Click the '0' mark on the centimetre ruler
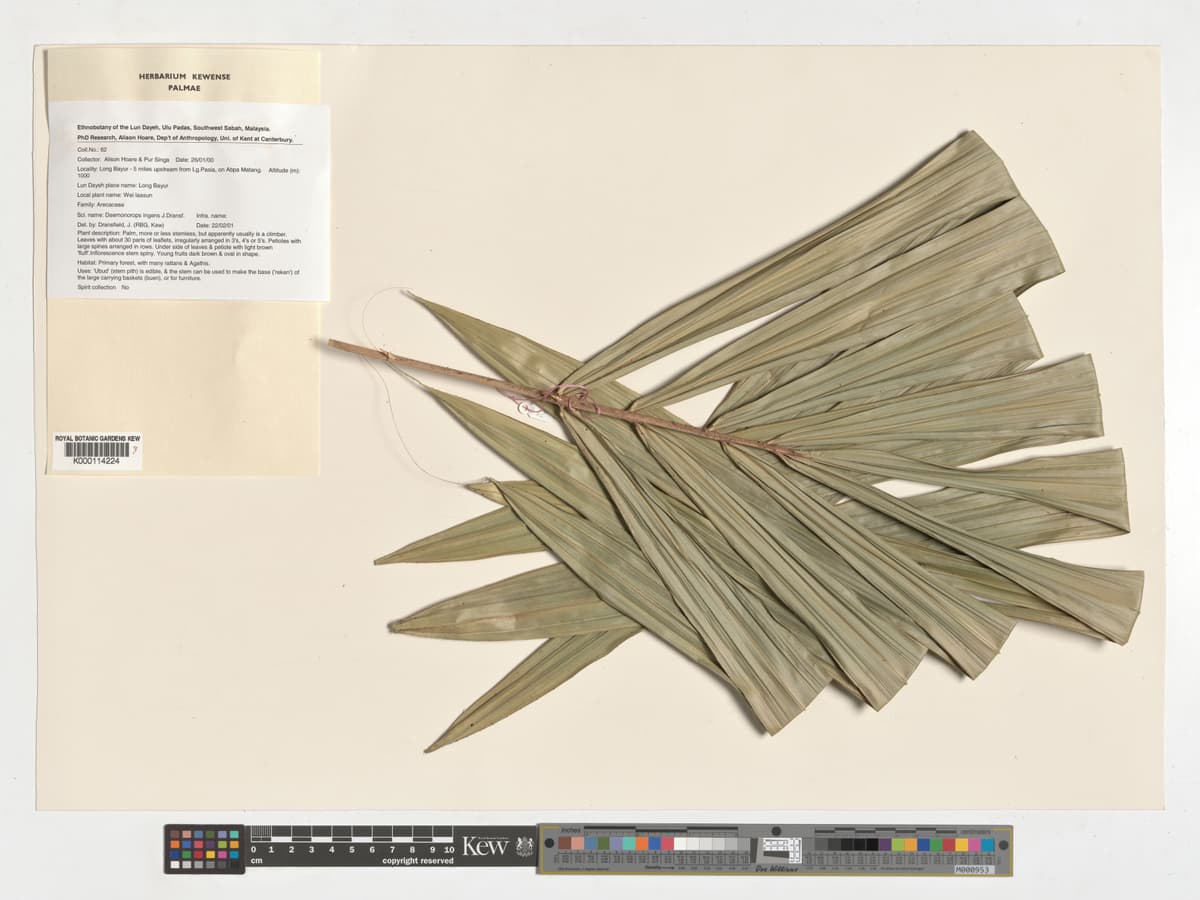This screenshot has width=1200, height=900. [253, 850]
